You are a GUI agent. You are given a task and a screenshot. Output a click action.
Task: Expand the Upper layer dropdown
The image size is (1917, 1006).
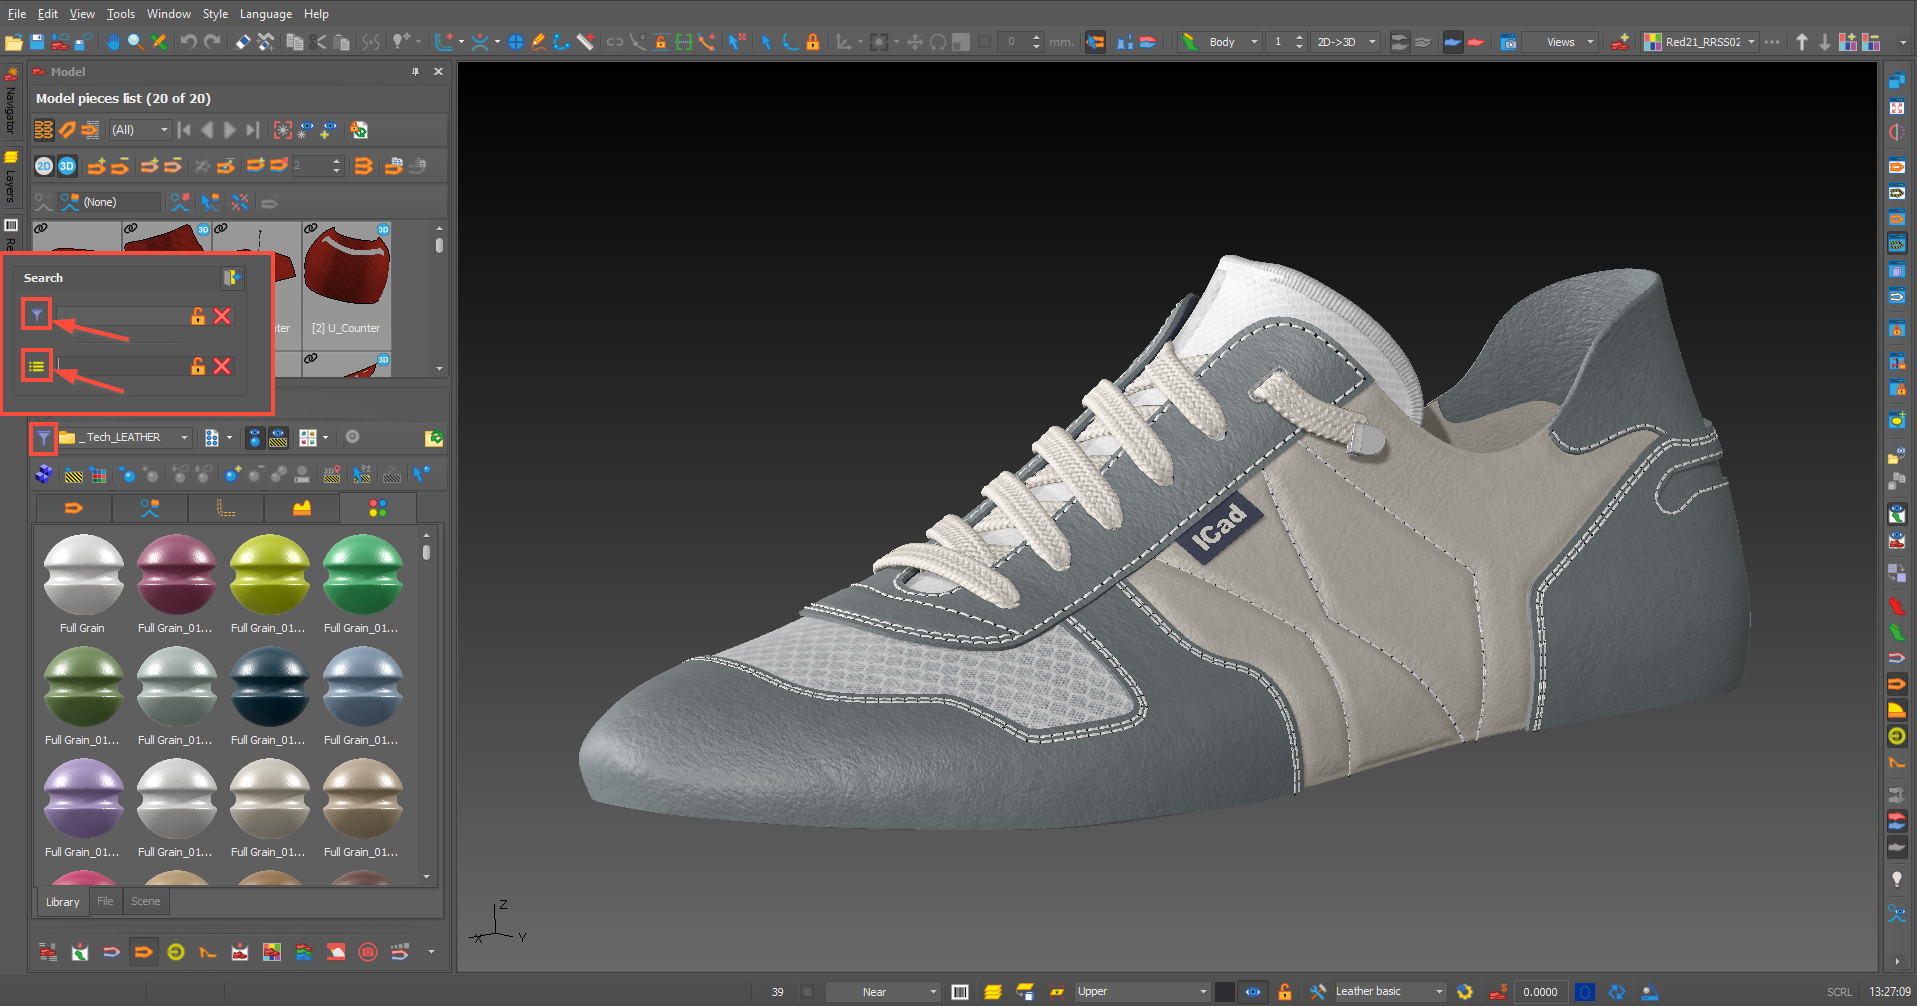coord(1203,992)
